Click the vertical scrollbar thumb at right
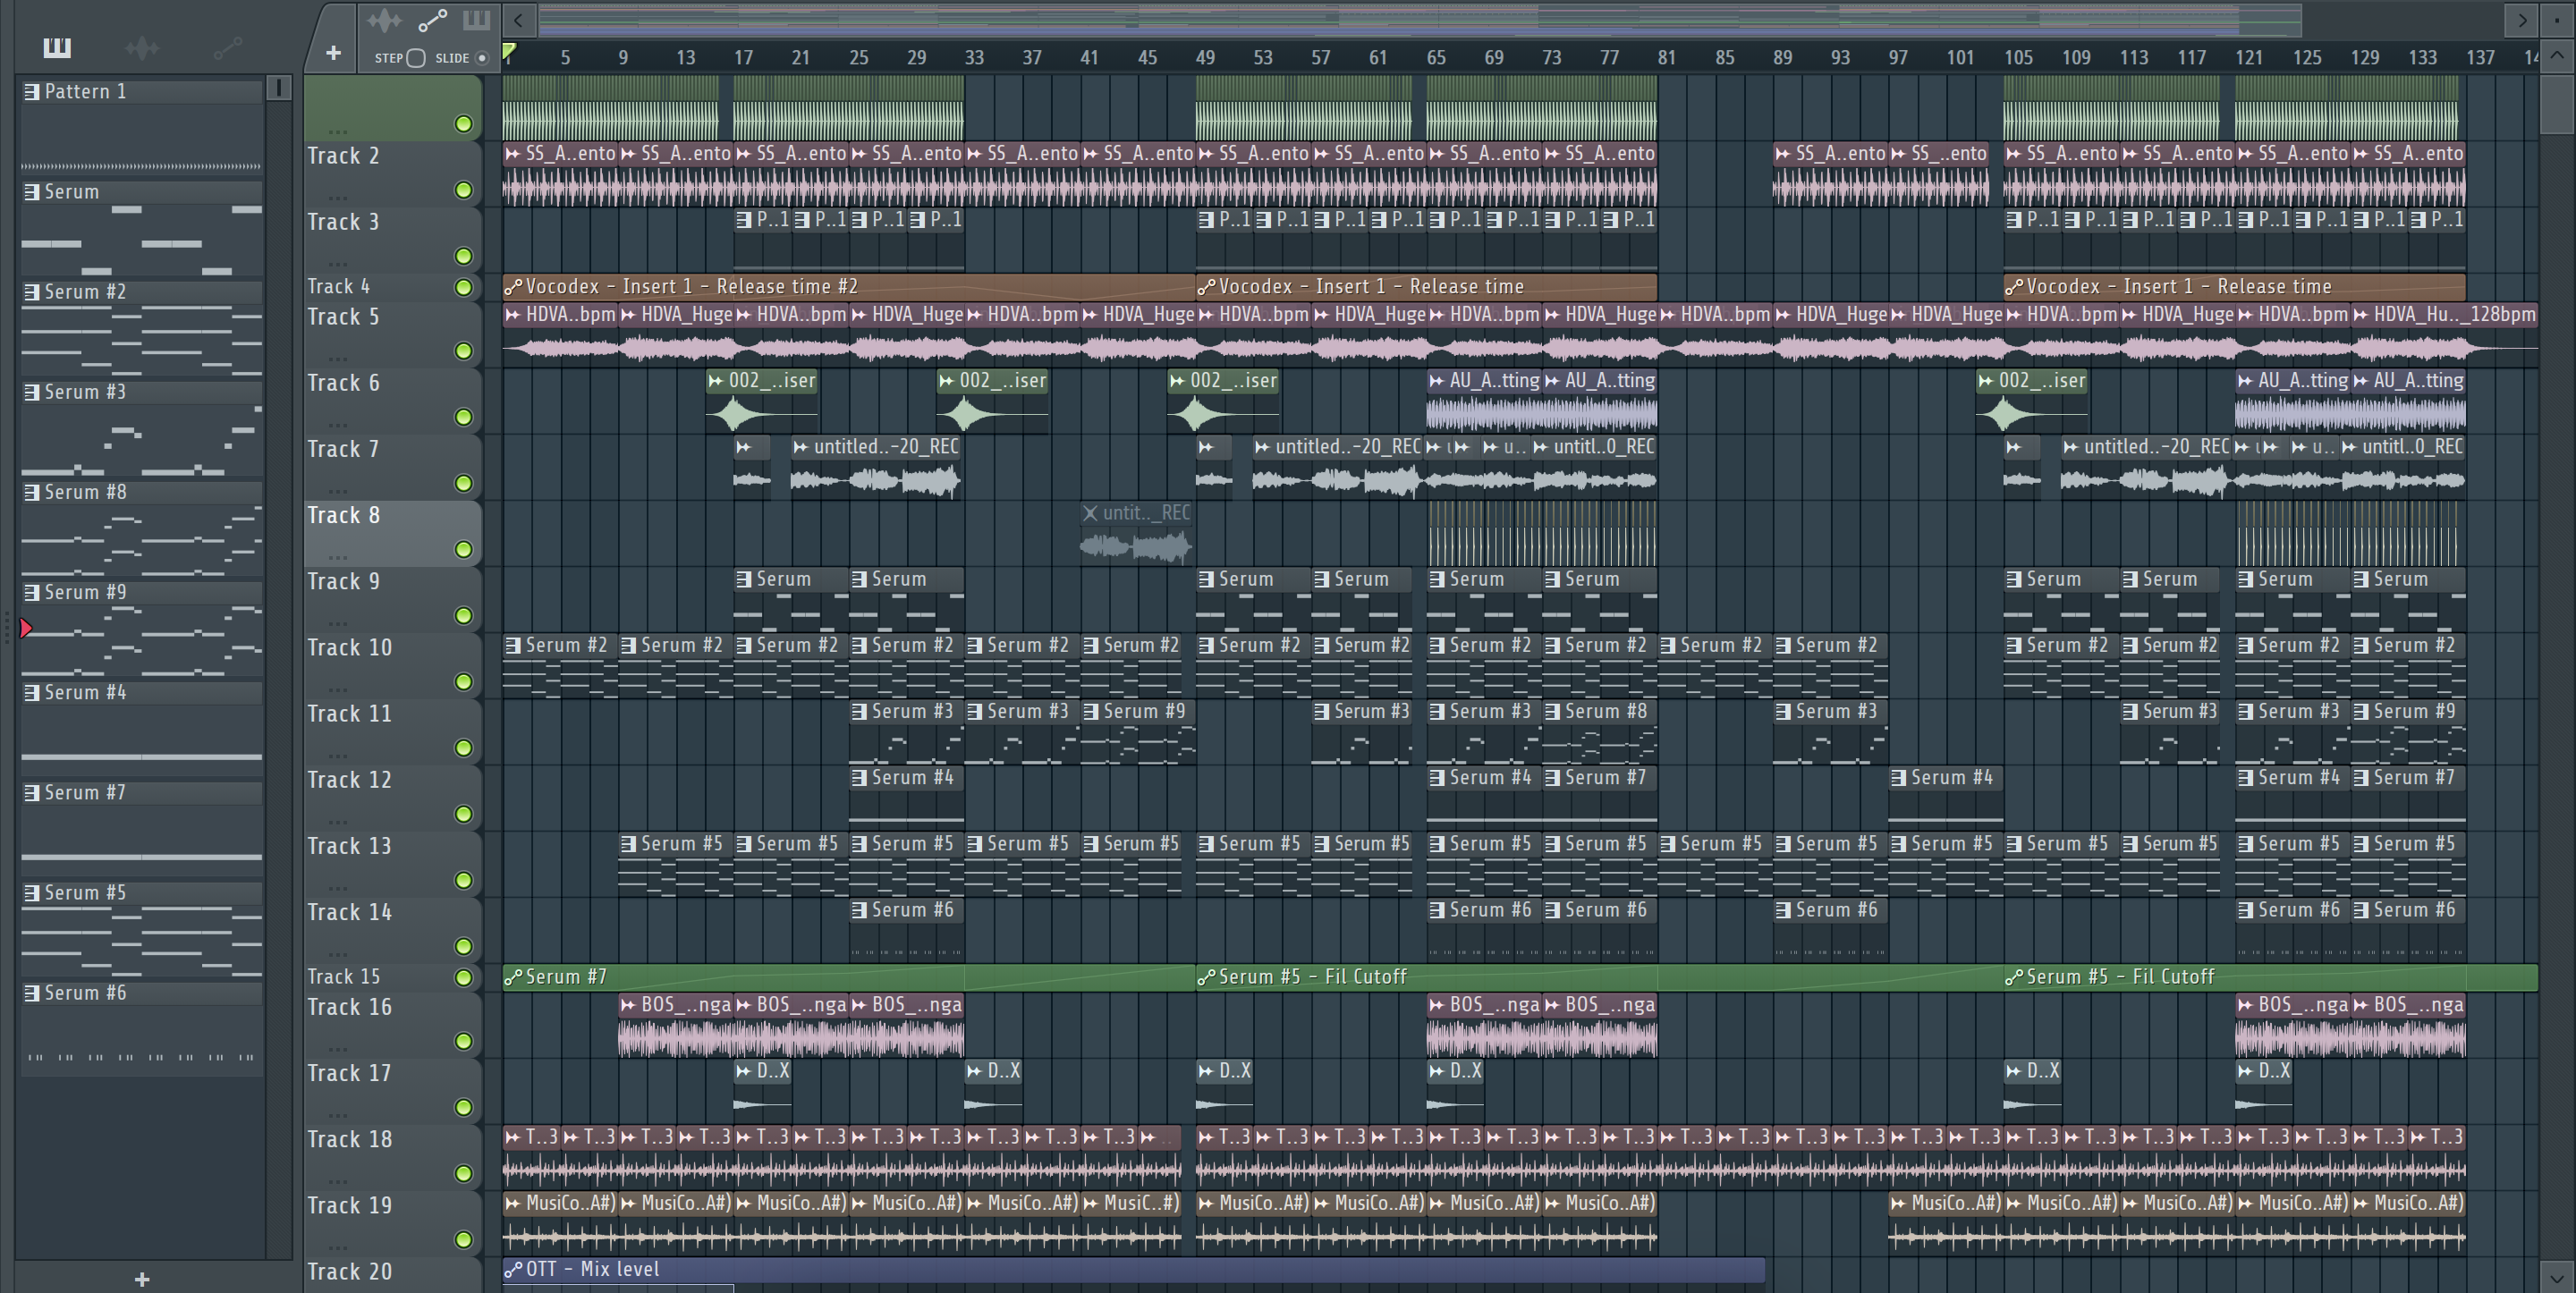The width and height of the screenshot is (2576, 1293). point(2557,103)
